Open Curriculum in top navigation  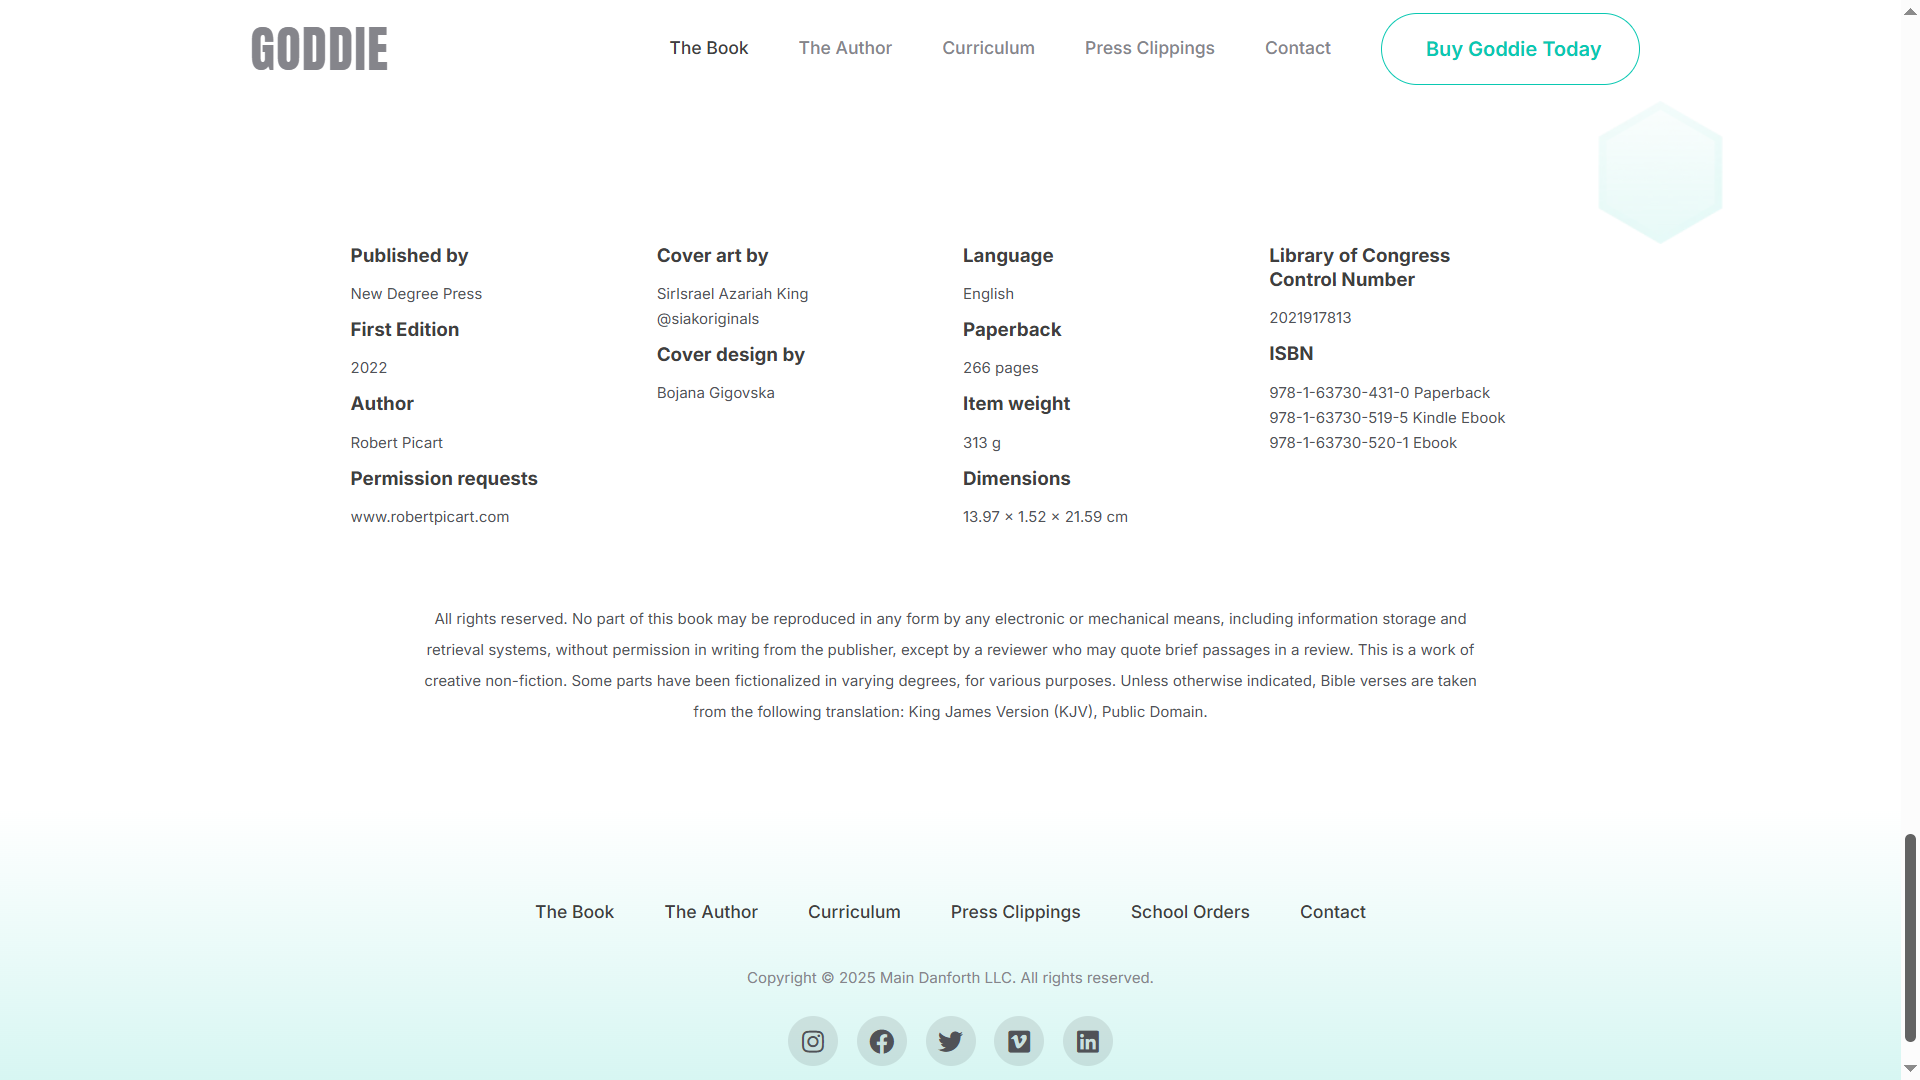[x=988, y=48]
